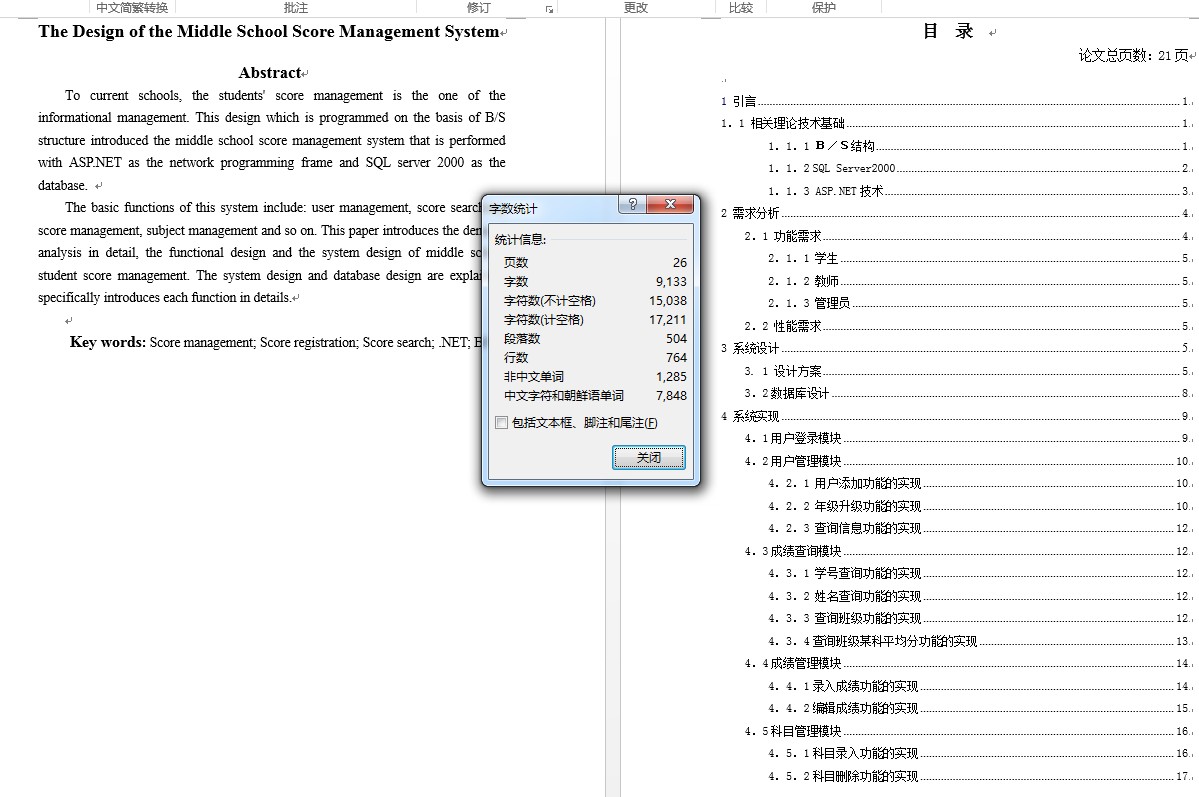Click the Abstract heading

(270, 73)
